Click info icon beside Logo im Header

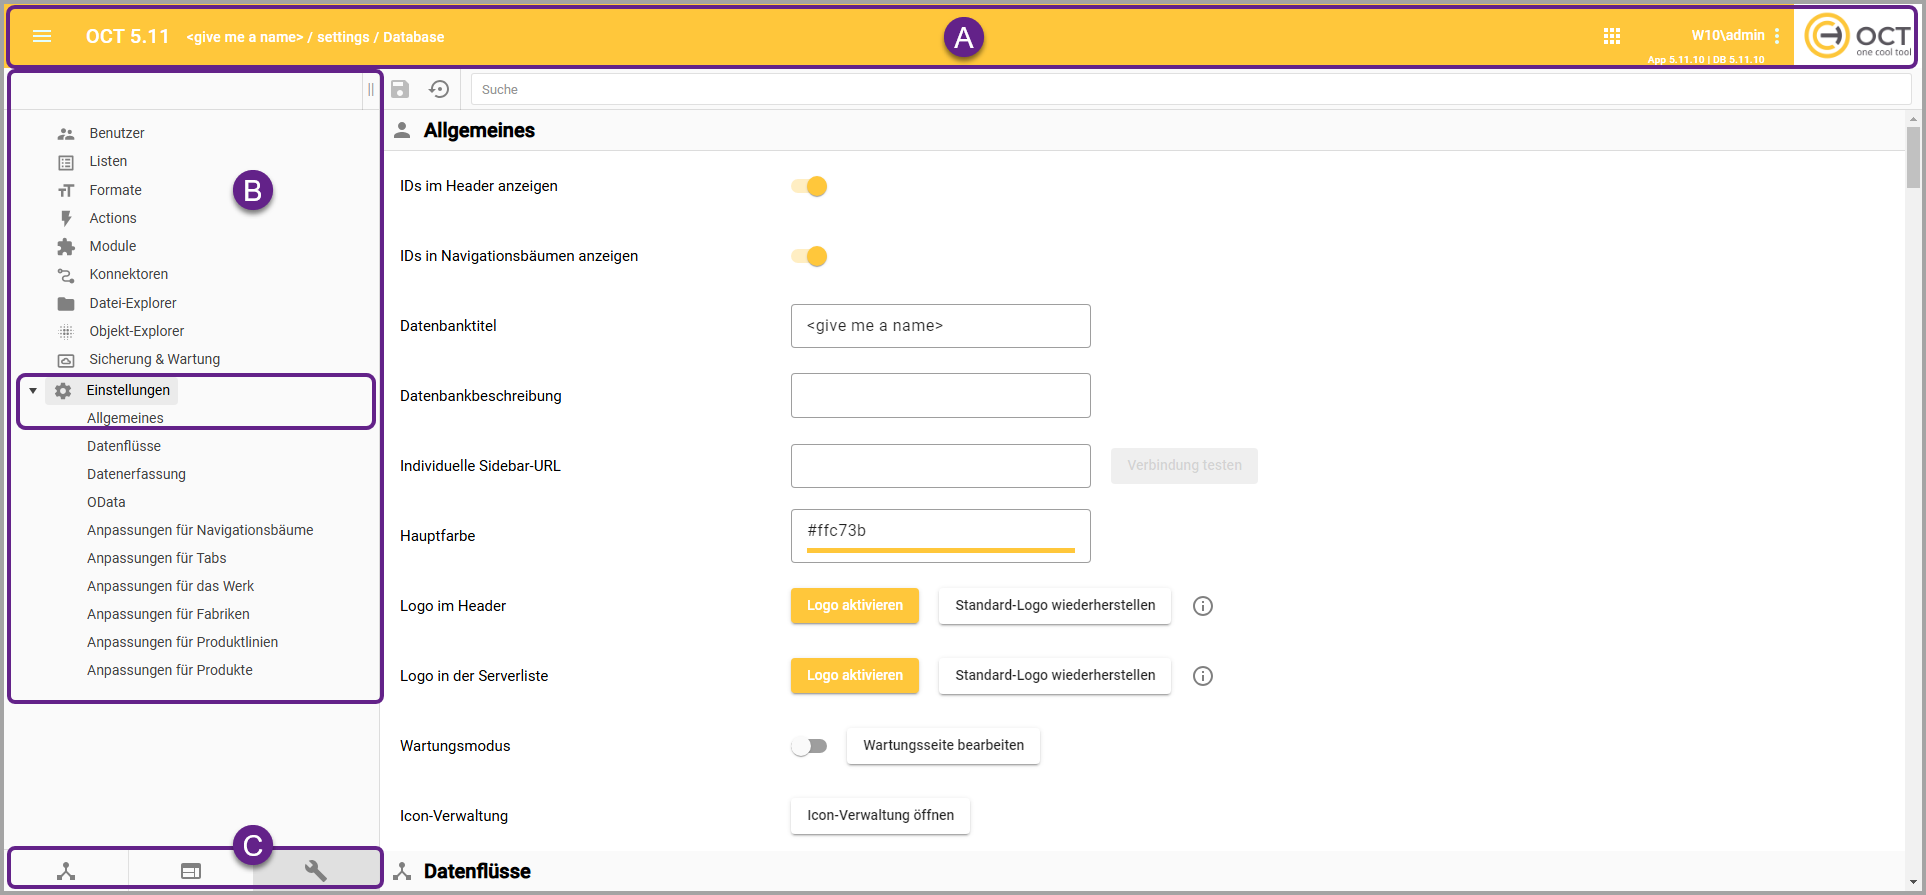click(1202, 606)
